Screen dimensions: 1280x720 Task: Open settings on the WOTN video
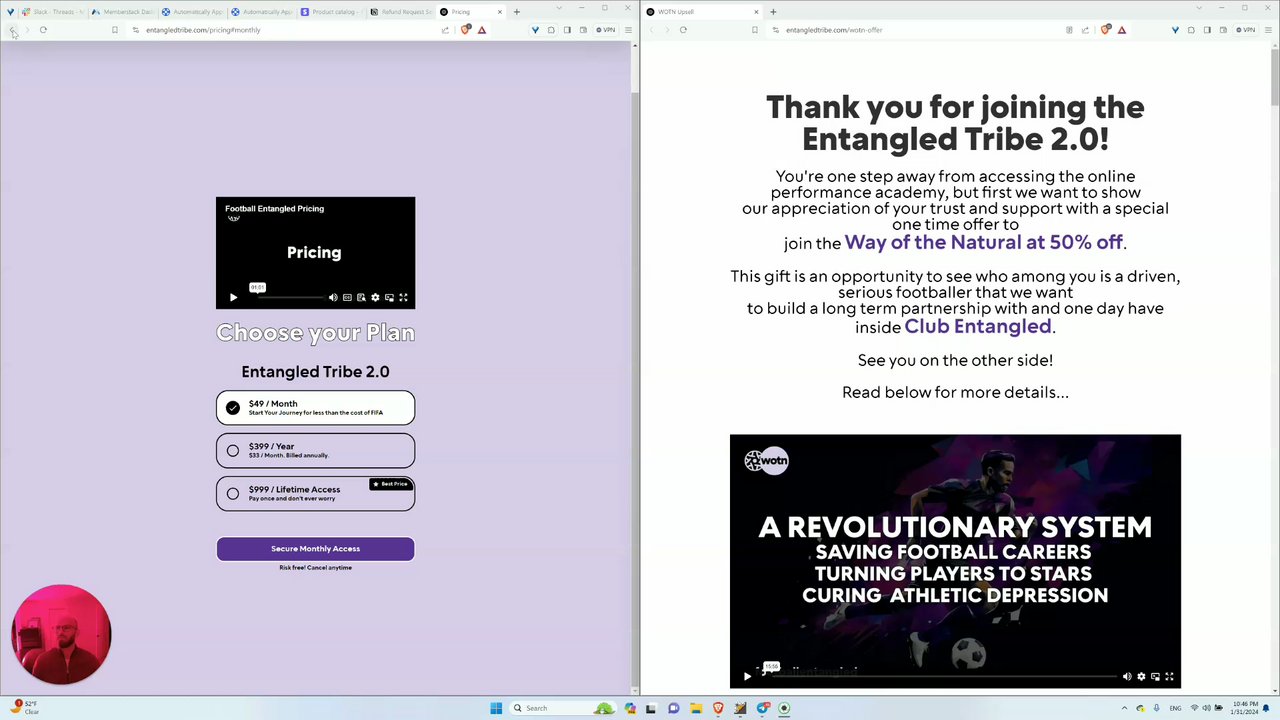point(1141,676)
